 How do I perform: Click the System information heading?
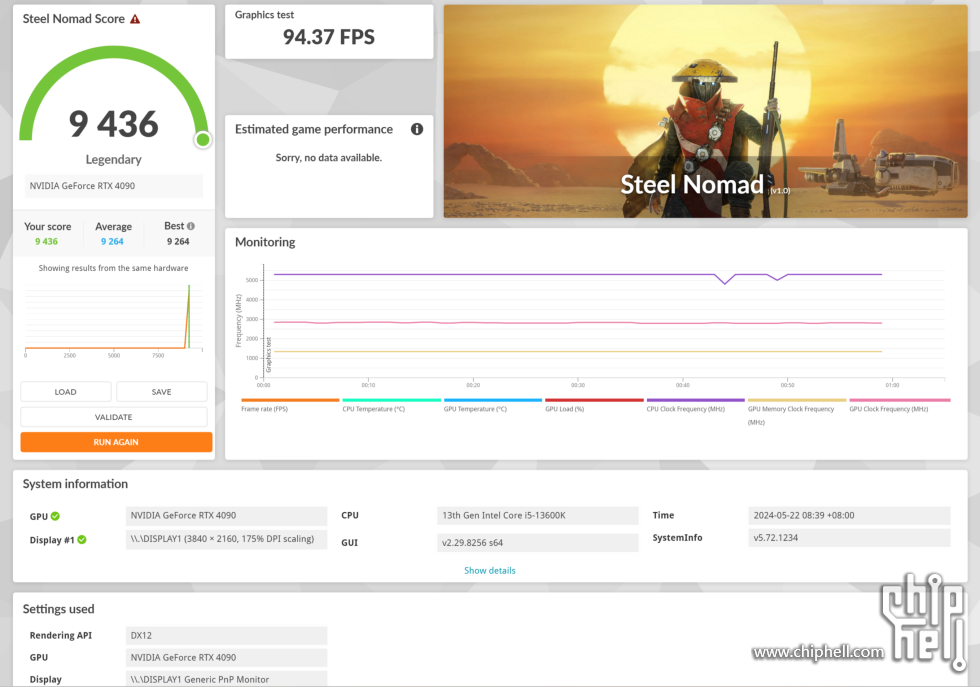pyautogui.click(x=75, y=484)
